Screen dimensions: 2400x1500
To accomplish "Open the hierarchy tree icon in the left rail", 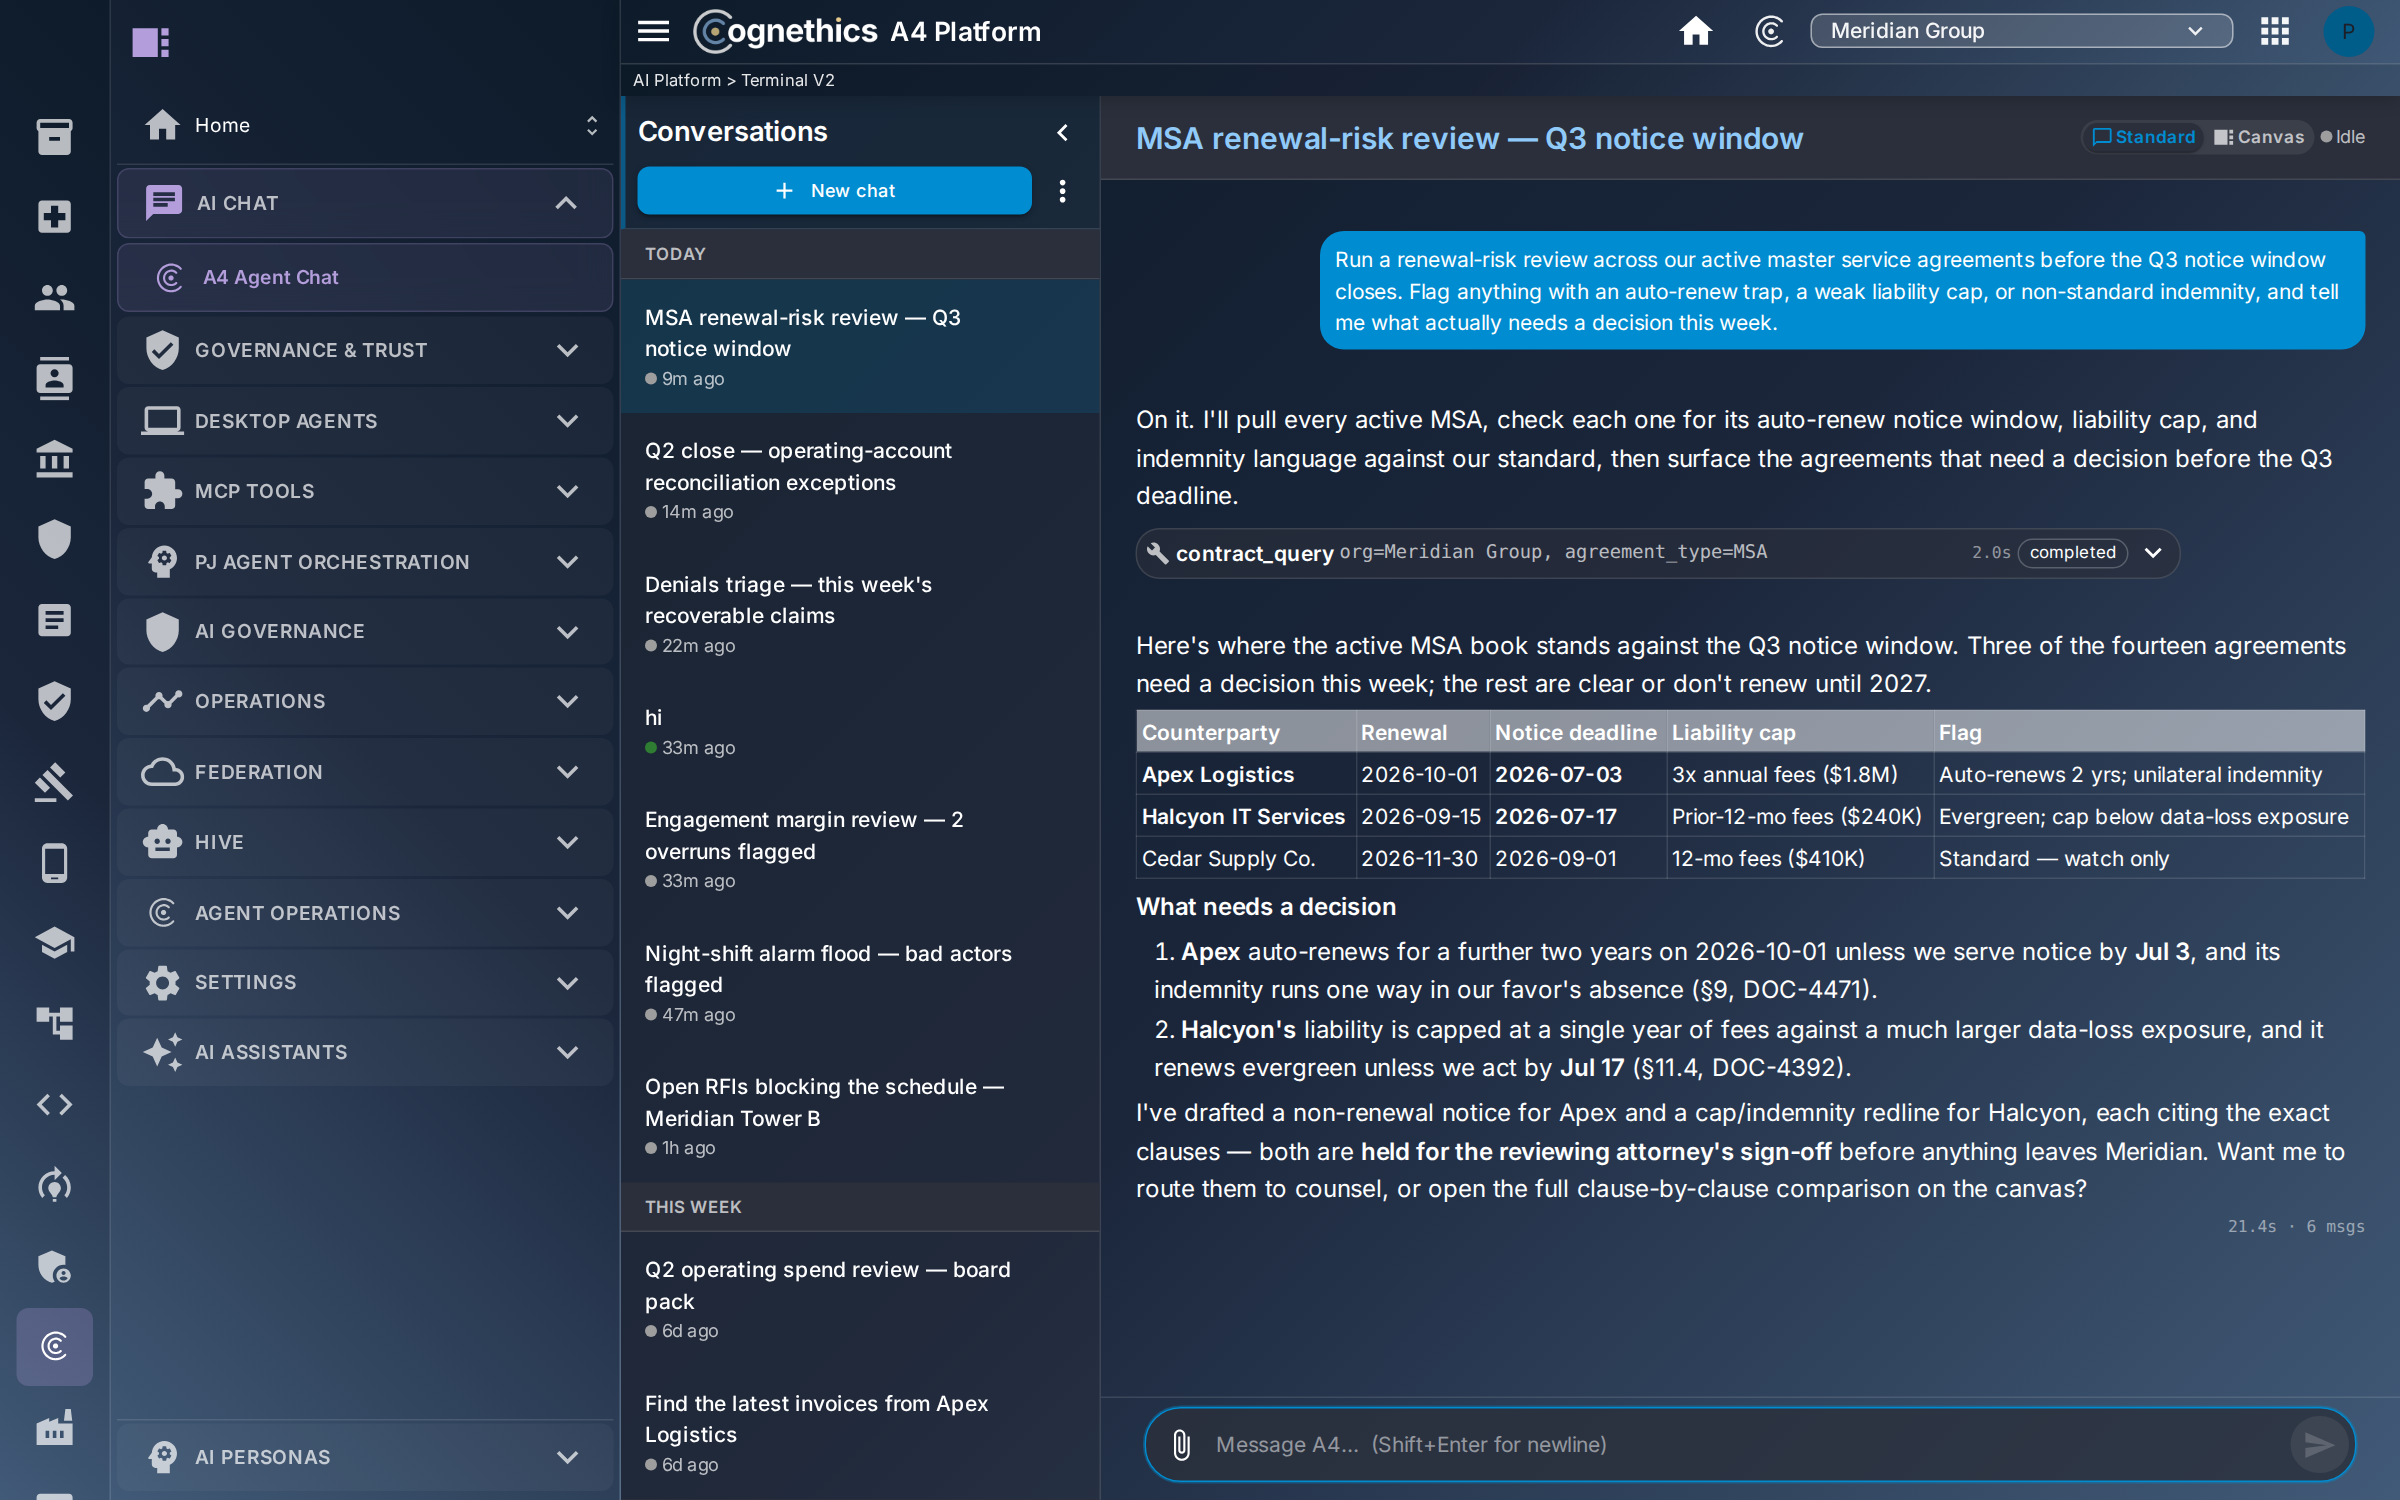I will click(54, 1023).
